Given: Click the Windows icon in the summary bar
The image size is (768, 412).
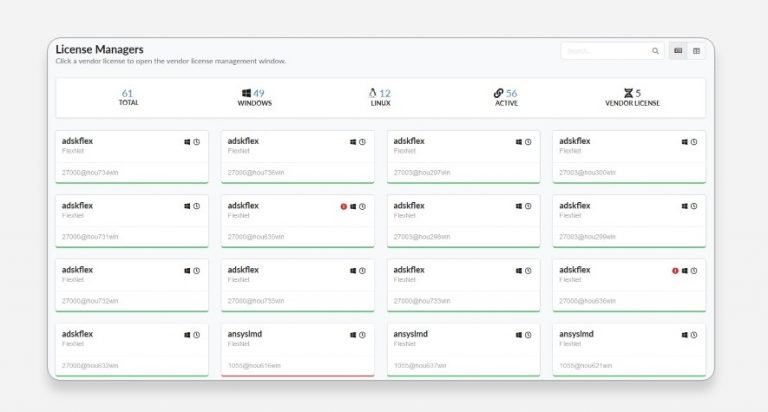Looking at the screenshot, I should (246, 93).
